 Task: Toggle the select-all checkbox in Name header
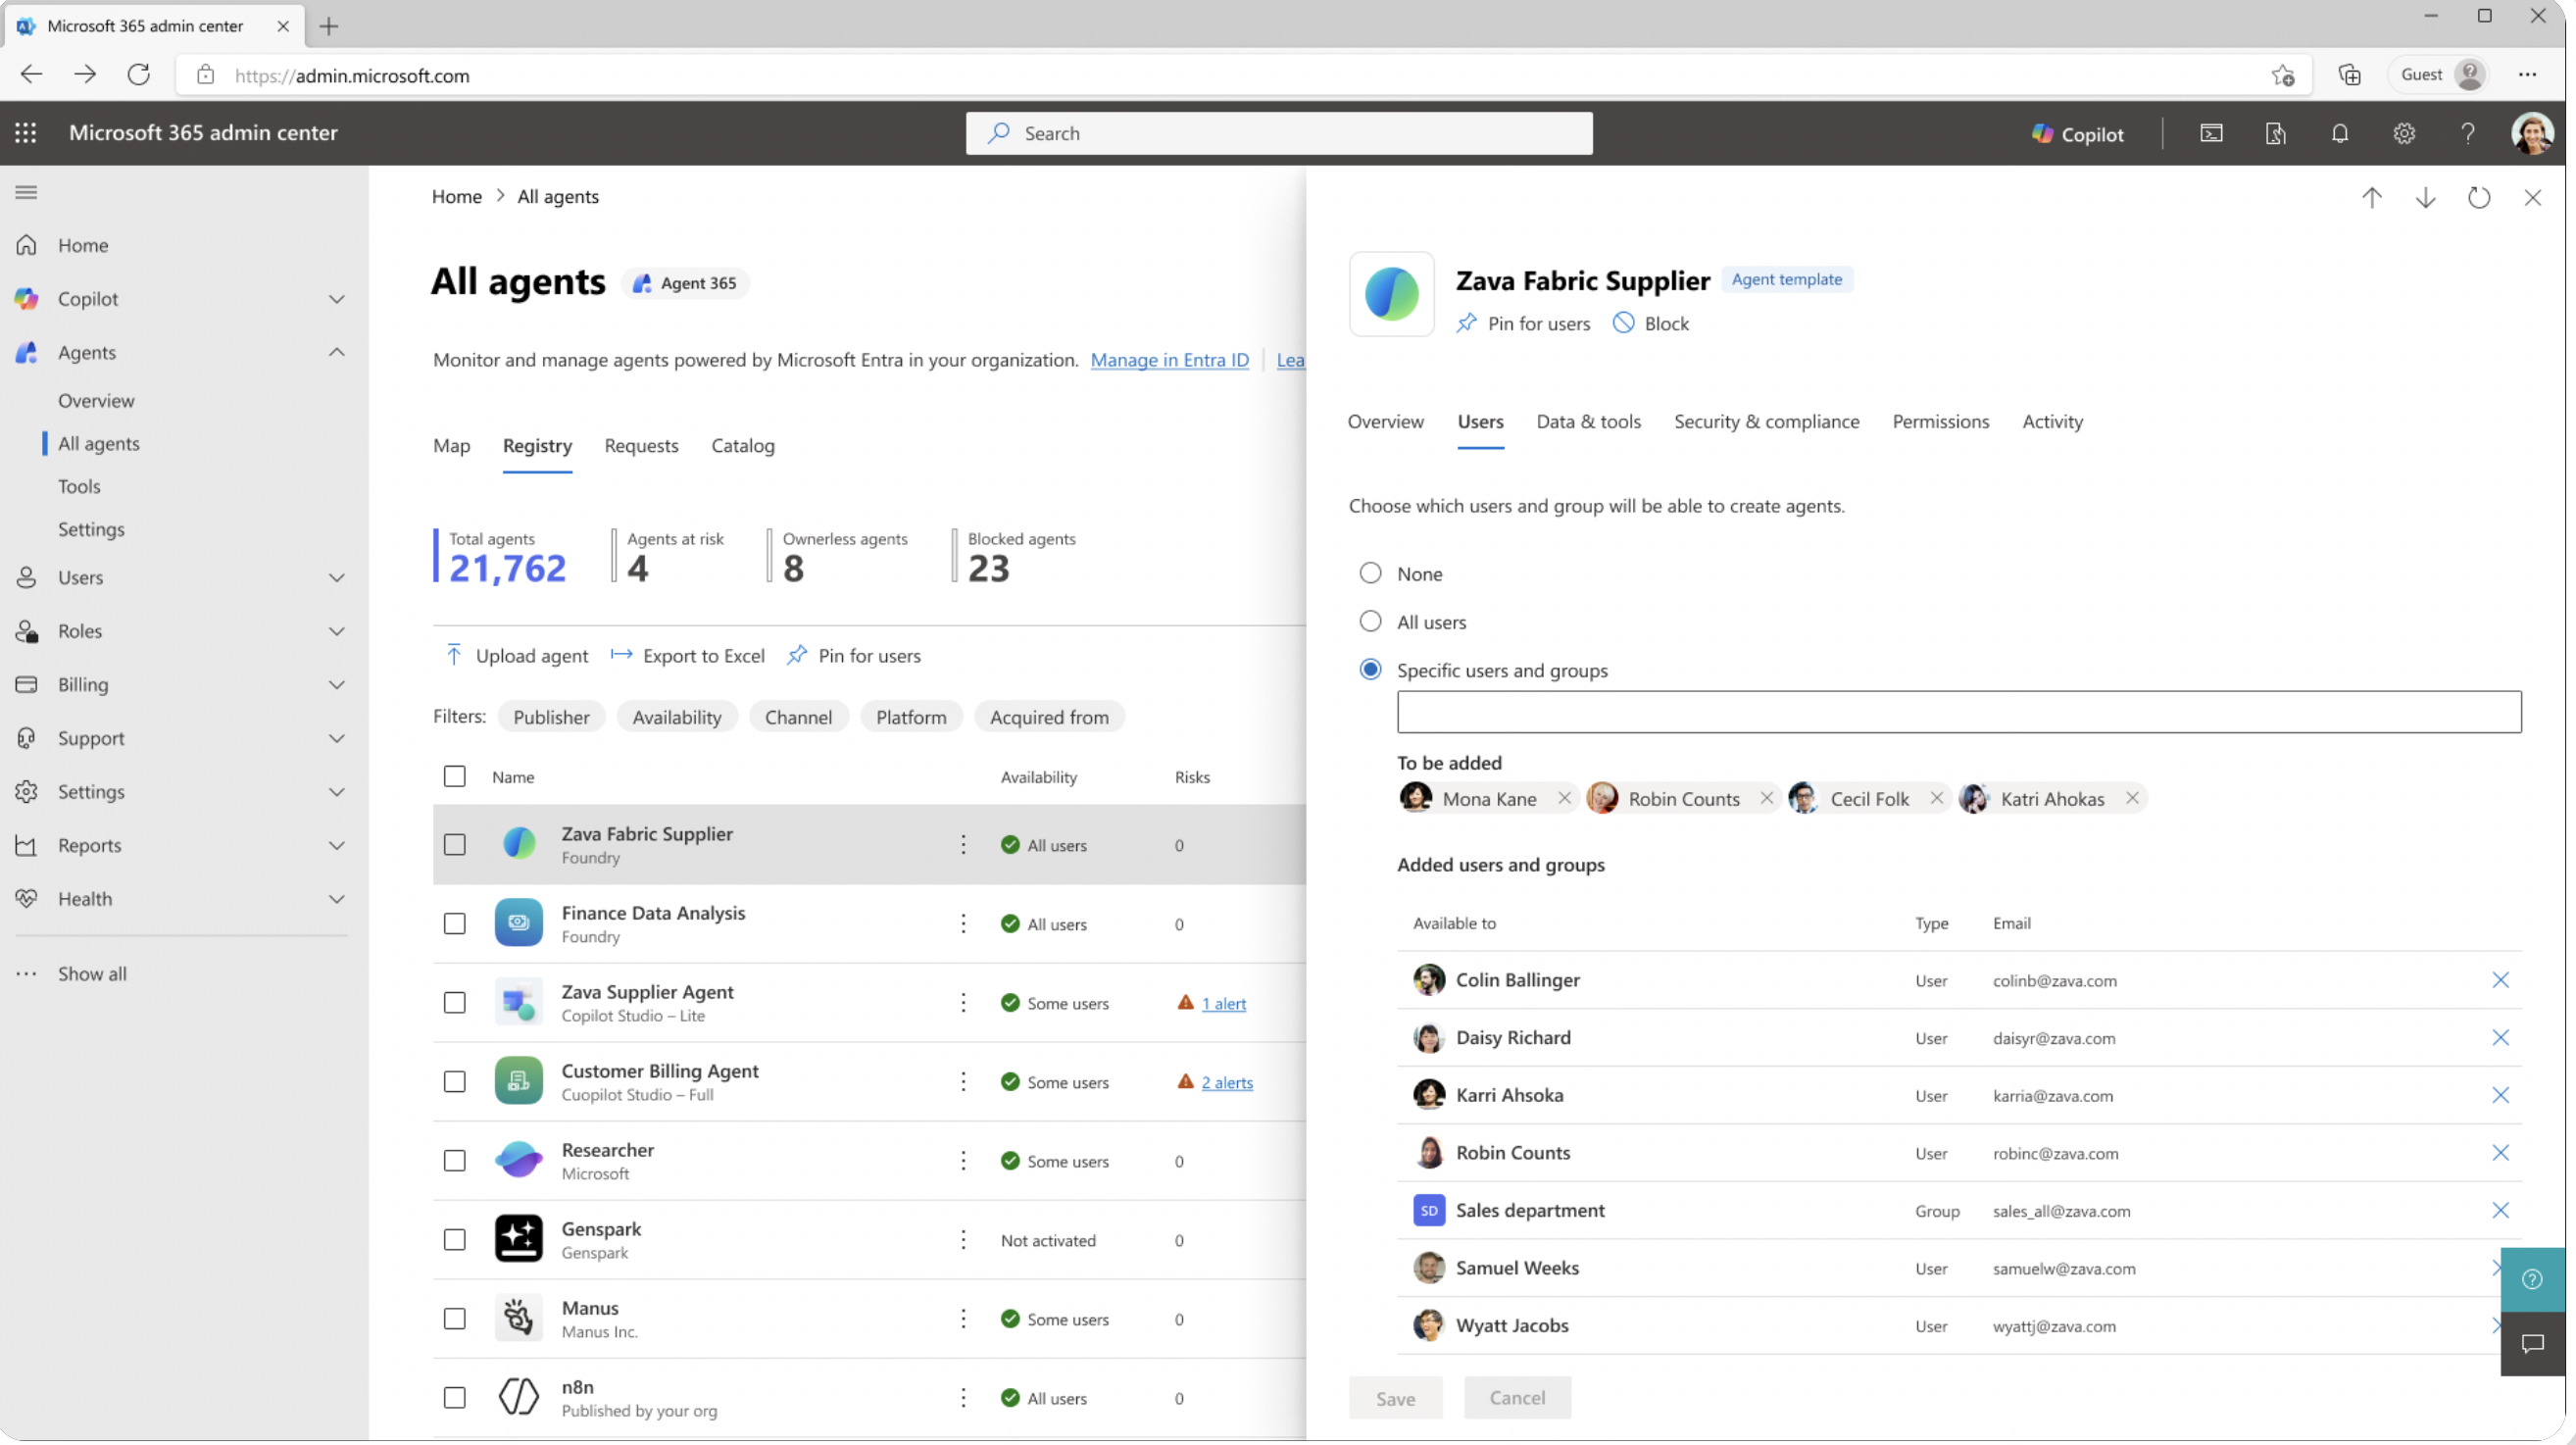pos(455,777)
